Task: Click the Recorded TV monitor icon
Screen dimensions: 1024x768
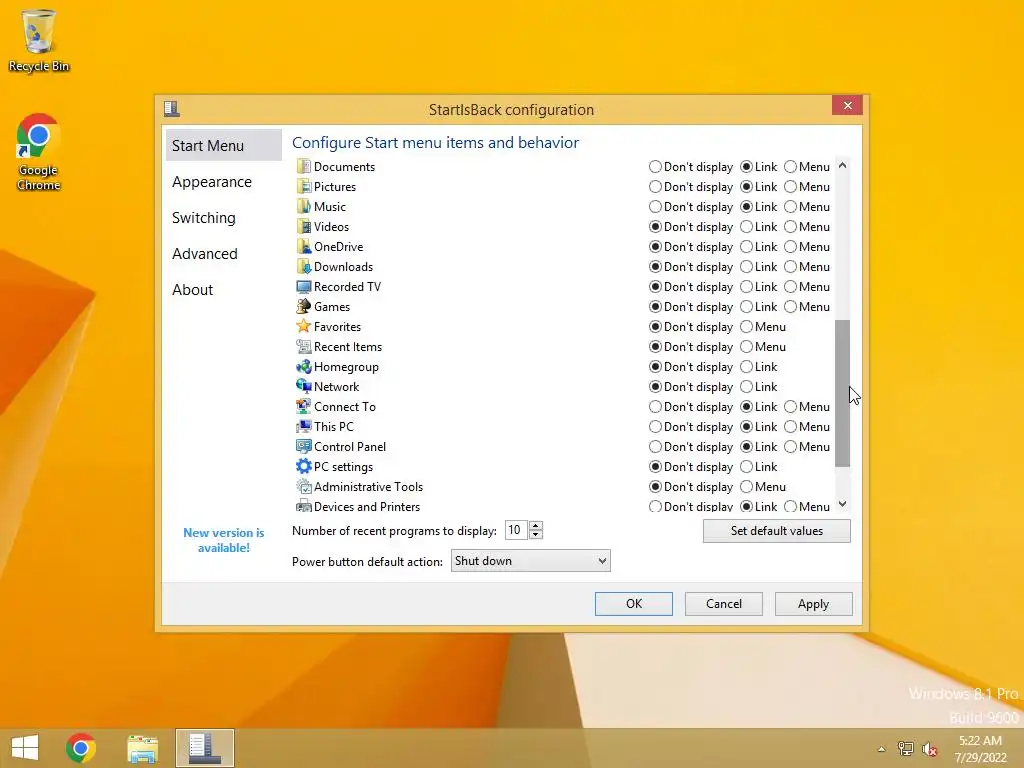Action: click(304, 287)
